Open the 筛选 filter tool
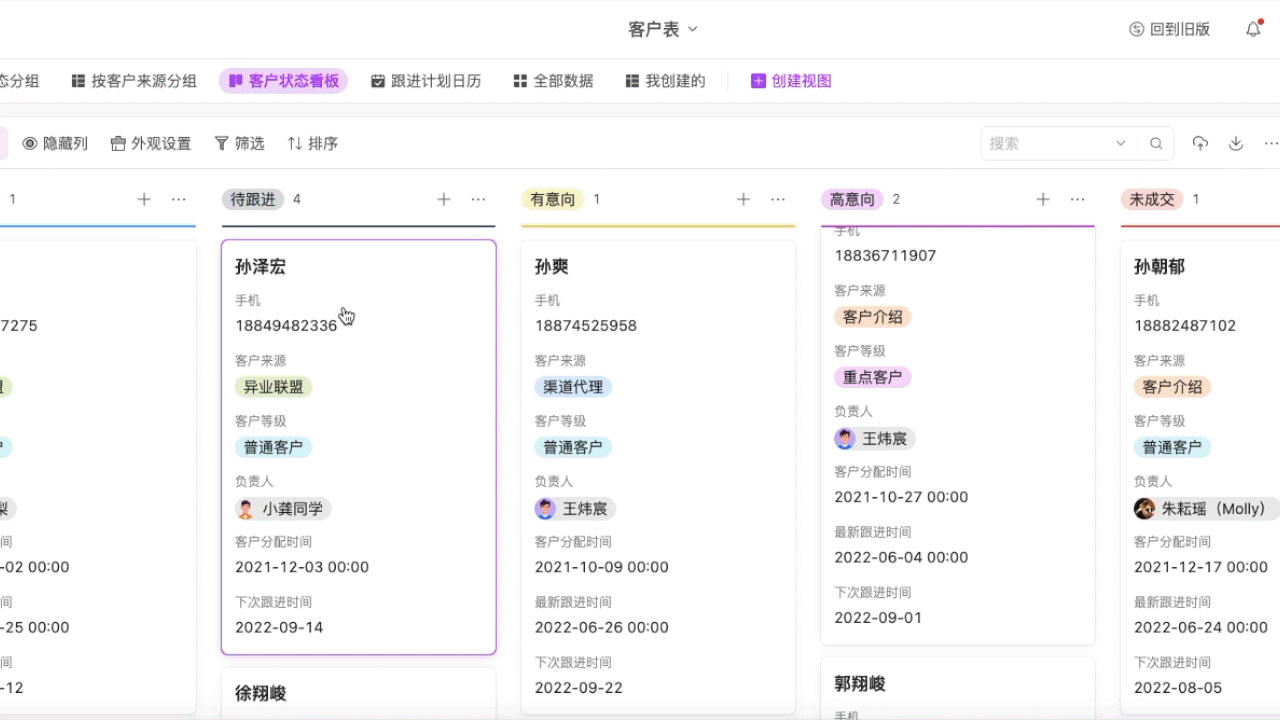1280x720 pixels. [239, 144]
